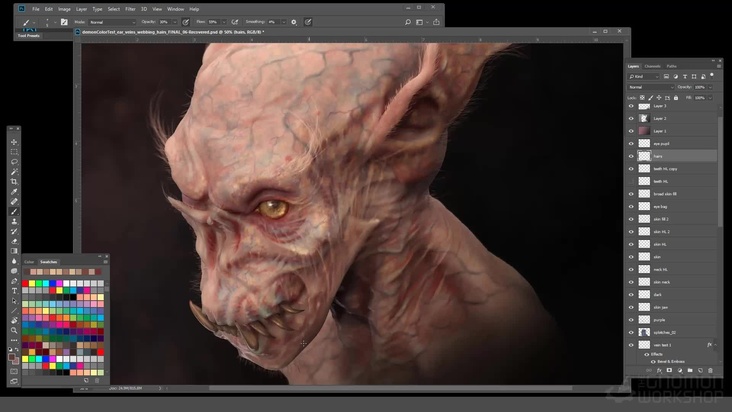Toggle lock all on layer
The width and height of the screenshot is (732, 412).
coord(676,98)
